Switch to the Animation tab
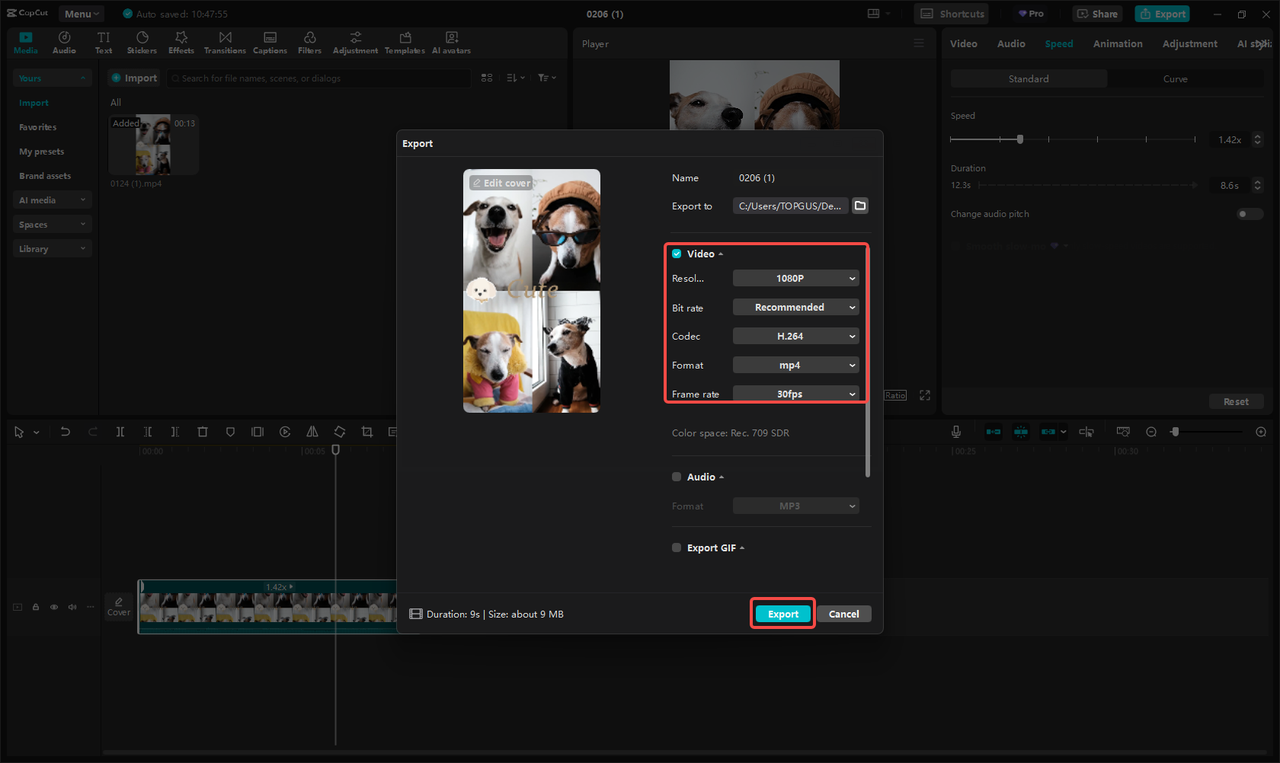The image size is (1280, 763). pos(1117,43)
